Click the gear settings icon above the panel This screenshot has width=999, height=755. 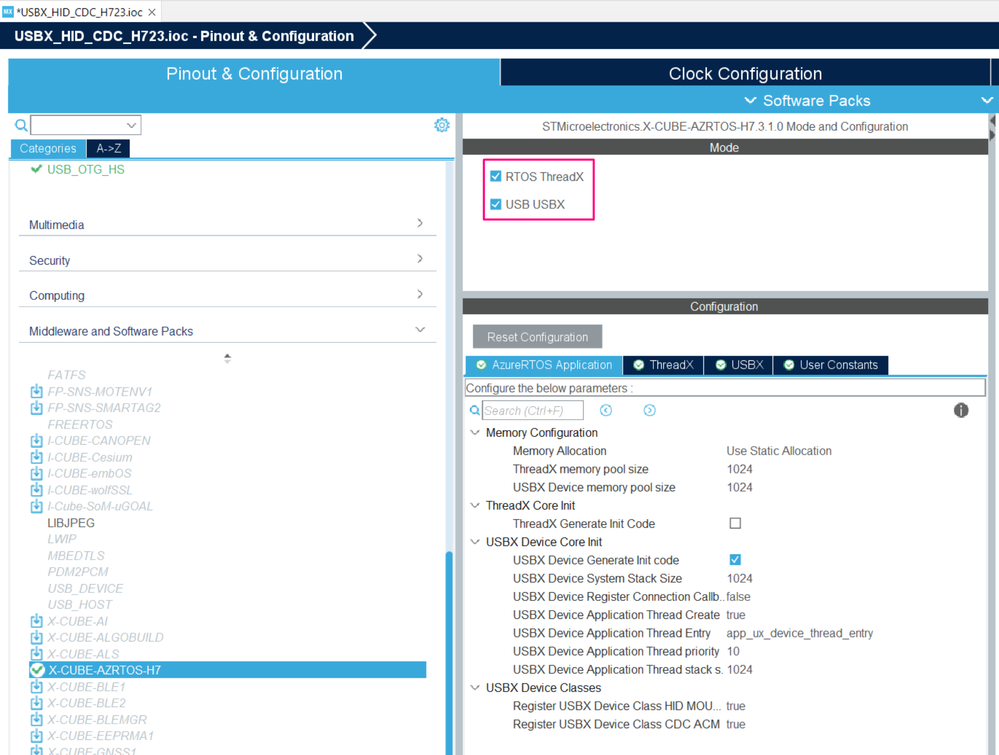coord(441,125)
